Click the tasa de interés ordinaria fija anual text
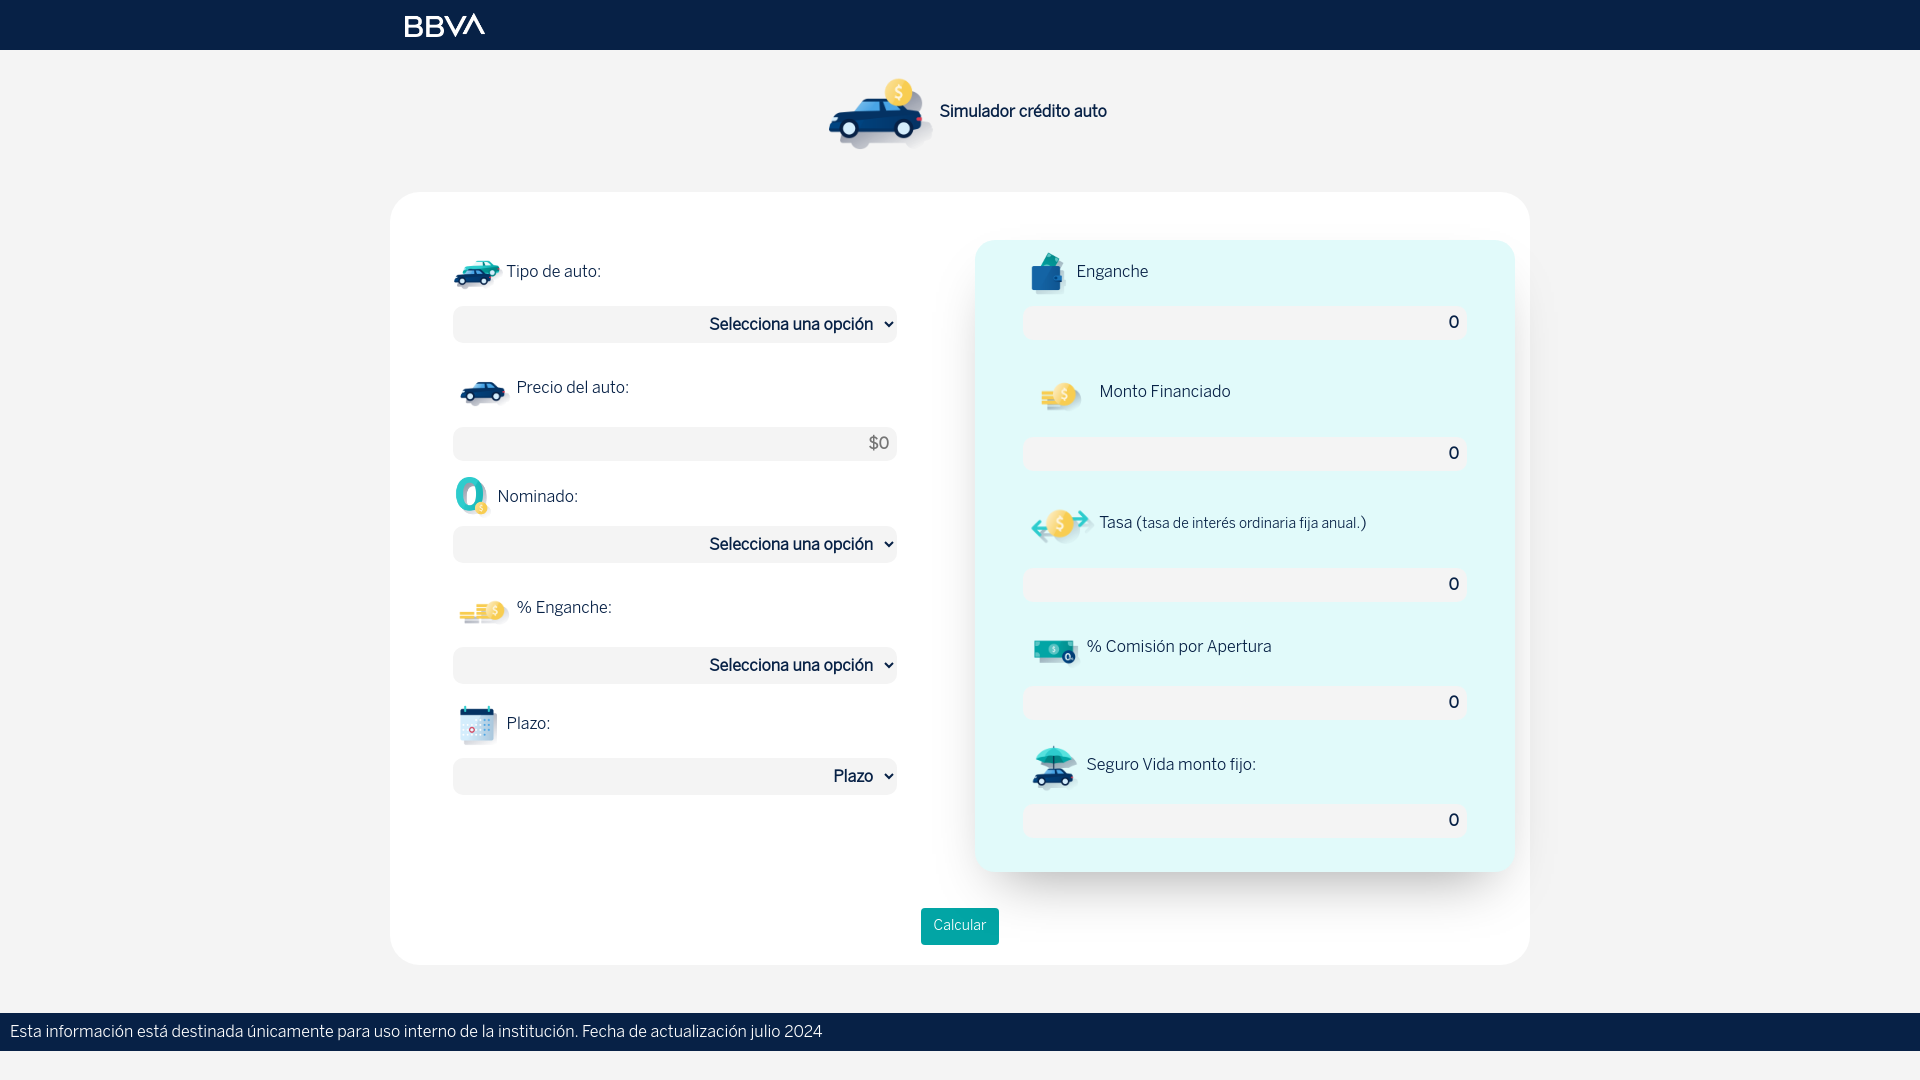The image size is (1920, 1080). click(x=1250, y=524)
